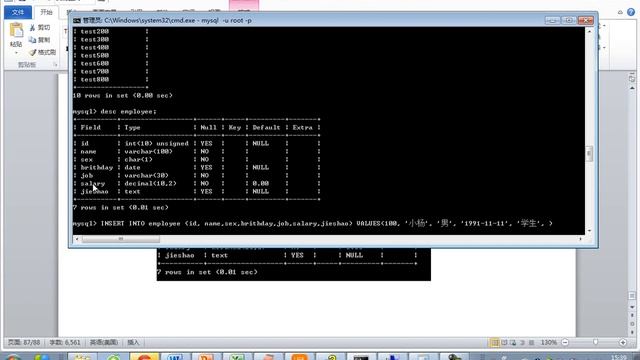Screen dimensions: 640x360
Task: Click the zoom in plus button
Action: [623, 342]
